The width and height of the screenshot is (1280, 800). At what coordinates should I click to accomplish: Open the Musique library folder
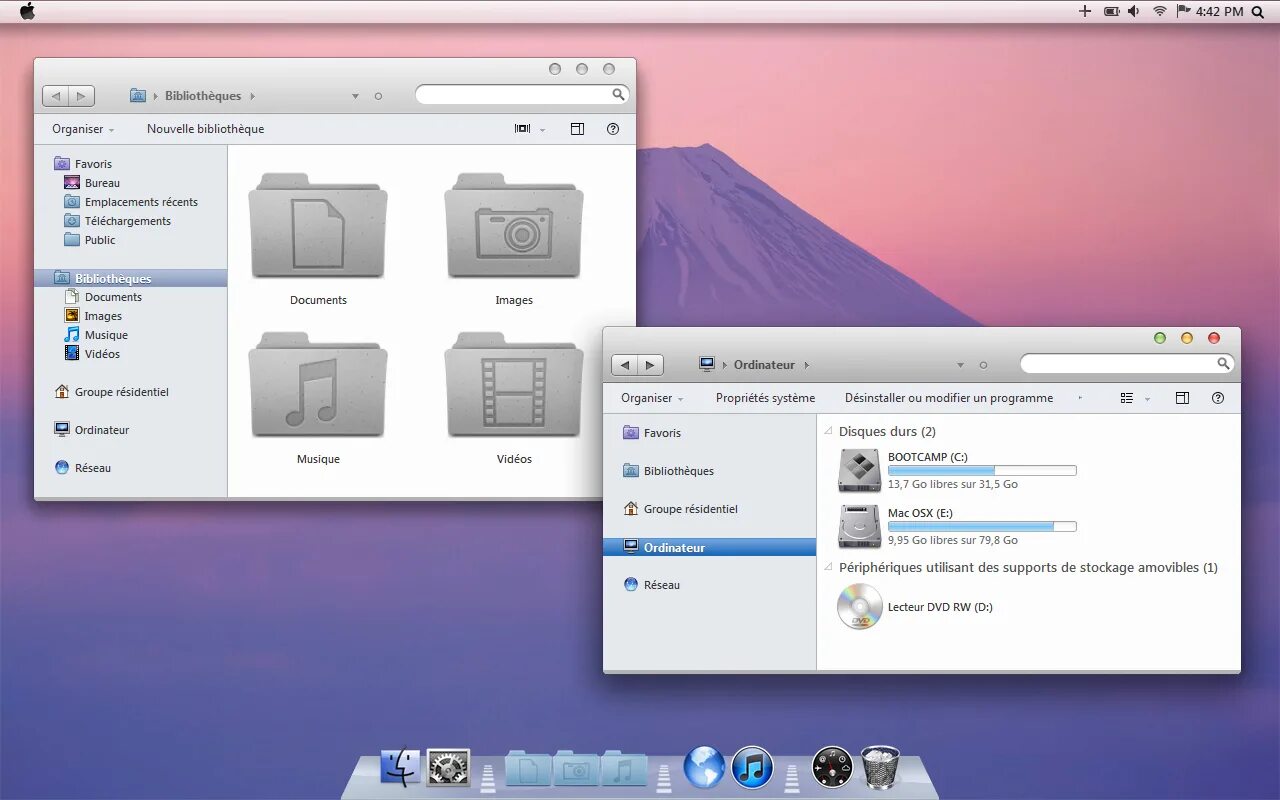[318, 399]
